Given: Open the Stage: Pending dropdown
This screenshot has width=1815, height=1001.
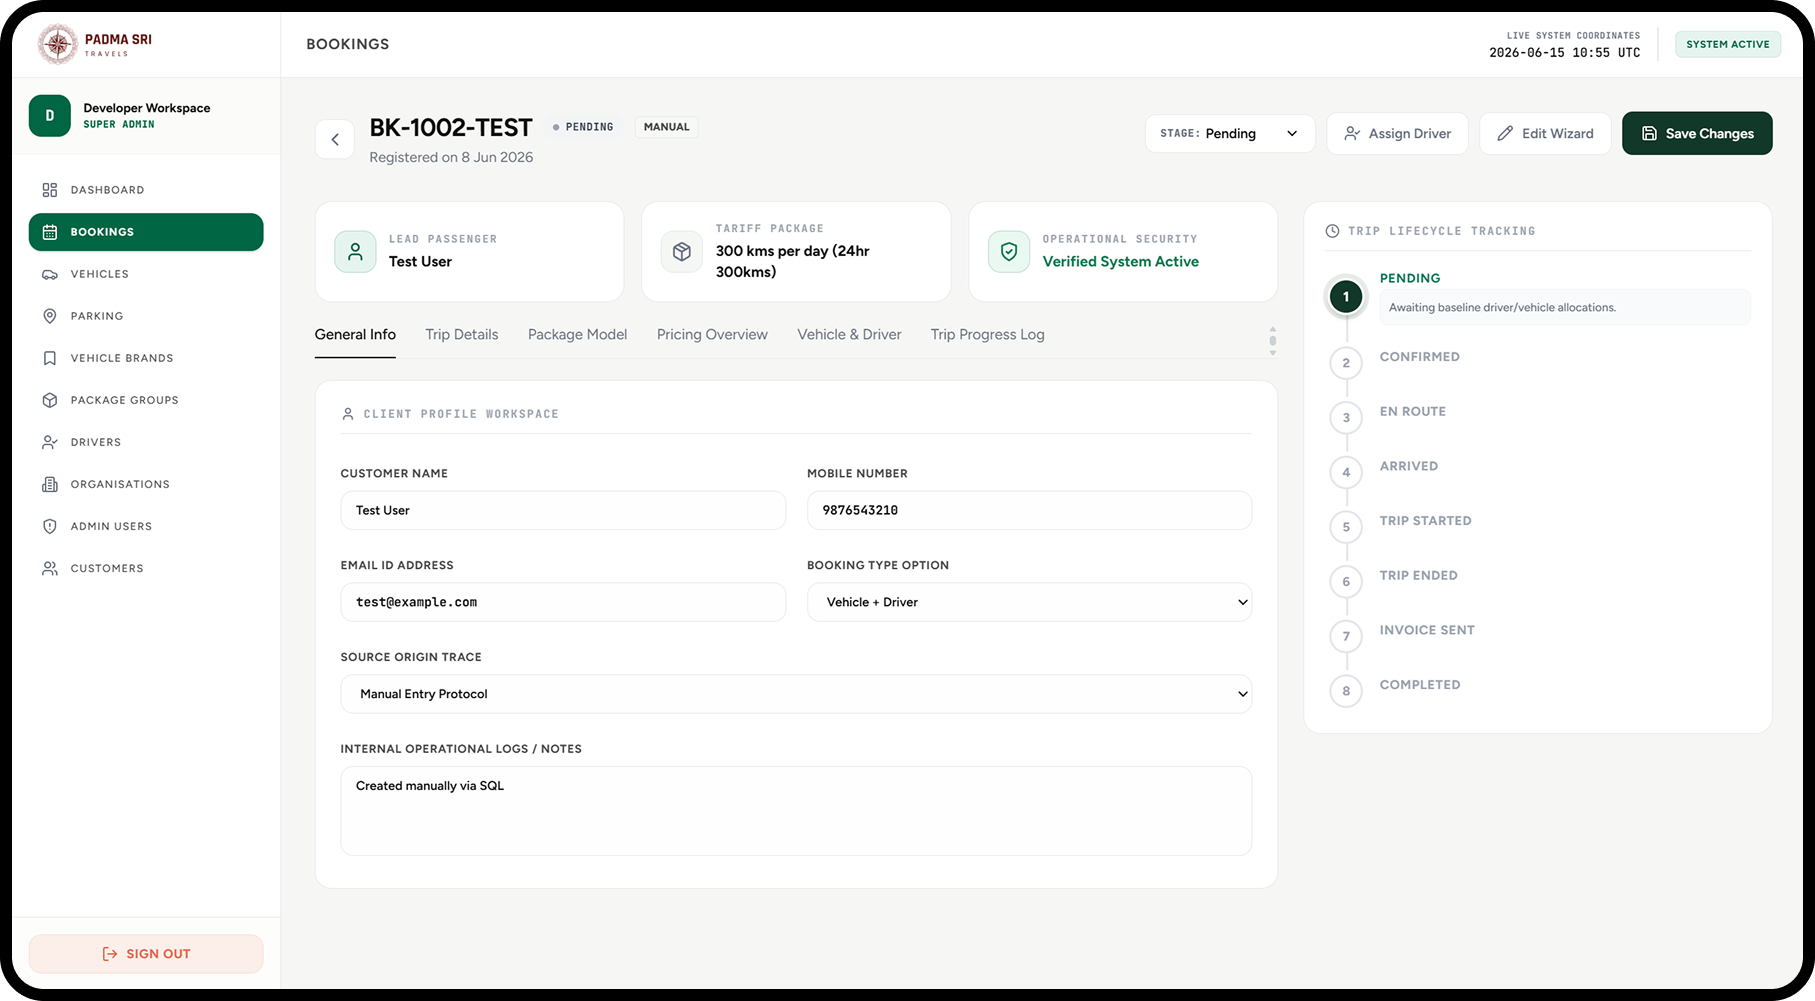Looking at the screenshot, I should point(1230,133).
